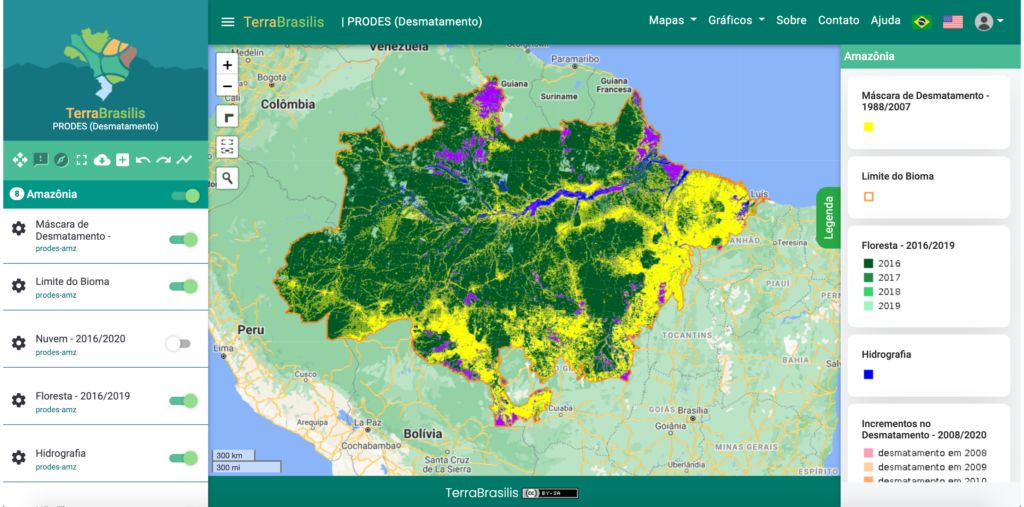Switch language to Portuguese Brazil flag
1024x507 pixels.
921,22
